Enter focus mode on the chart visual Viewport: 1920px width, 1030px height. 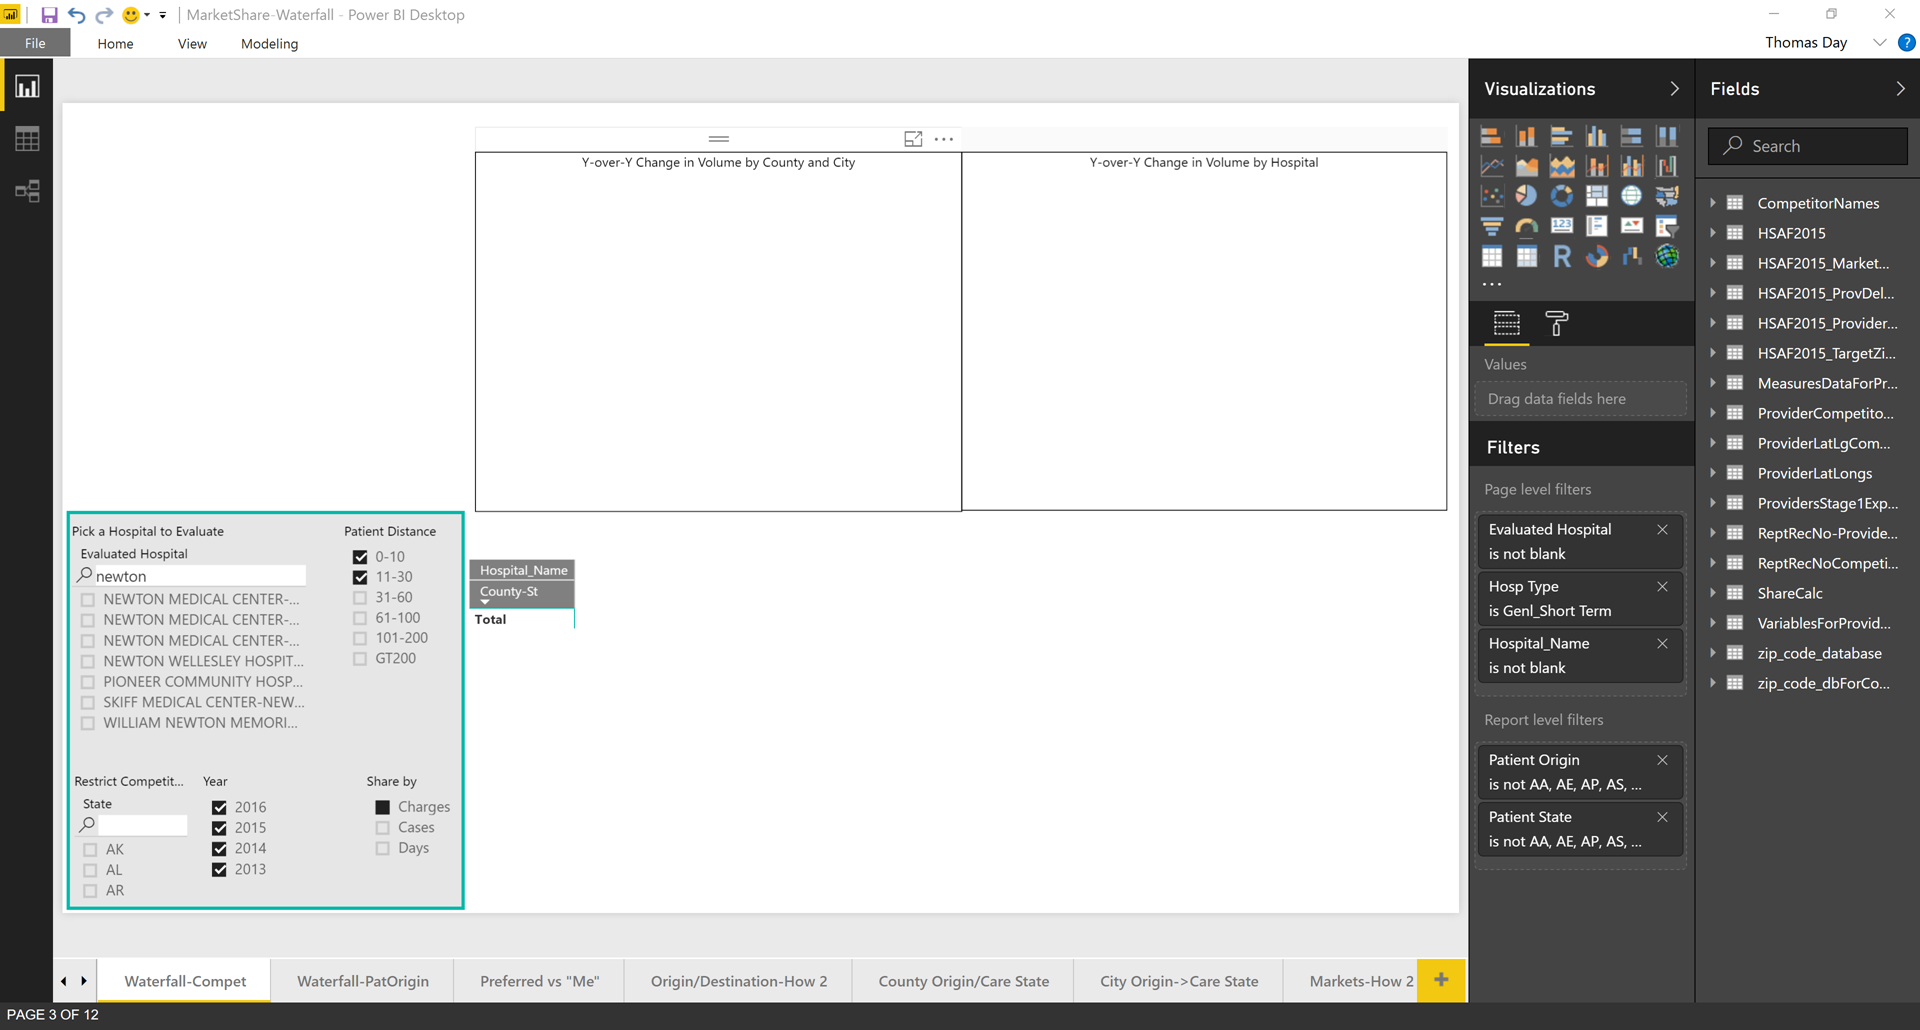pos(913,139)
